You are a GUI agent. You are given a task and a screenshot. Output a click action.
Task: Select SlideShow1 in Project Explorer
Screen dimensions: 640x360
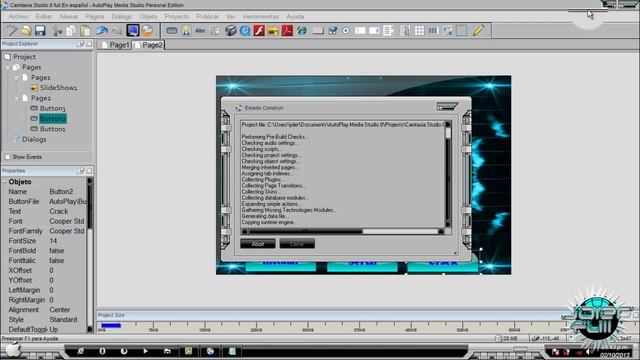coord(58,88)
